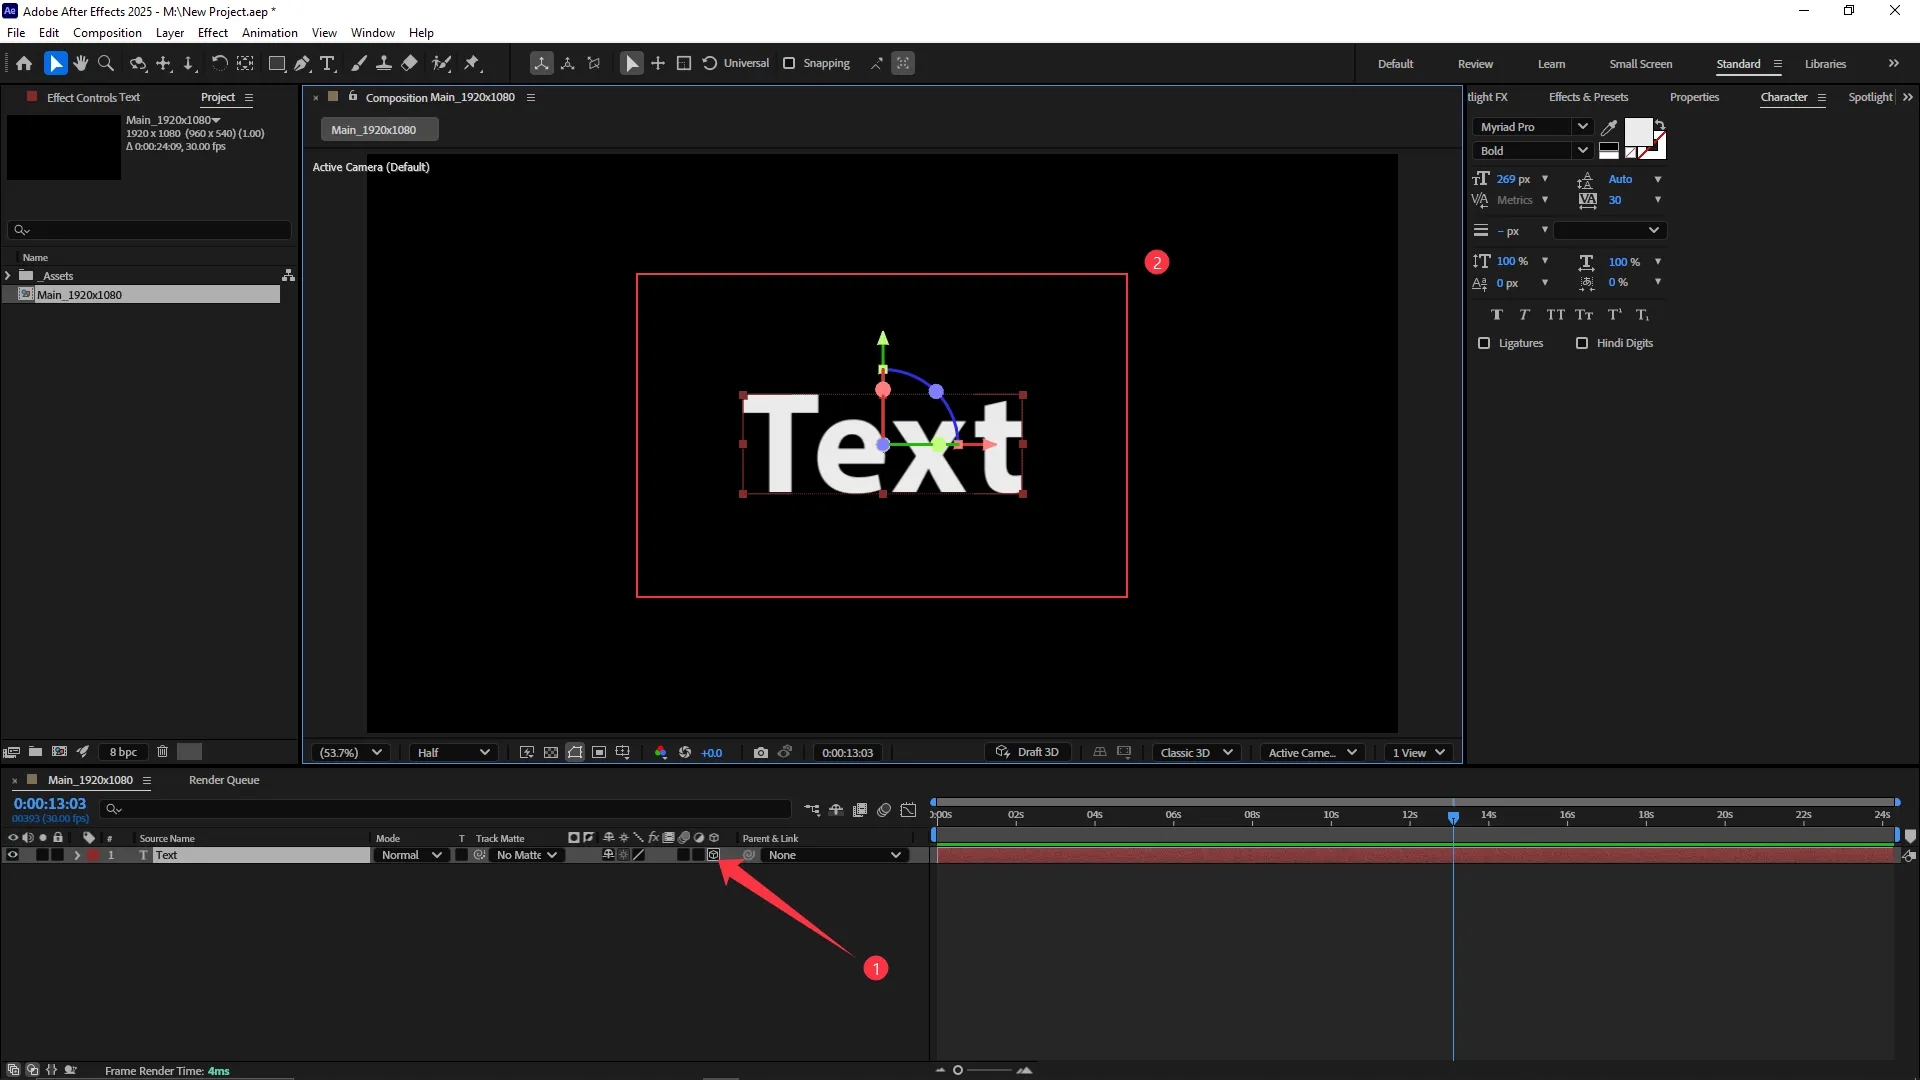
Task: Open the Animation menu
Action: tap(270, 33)
